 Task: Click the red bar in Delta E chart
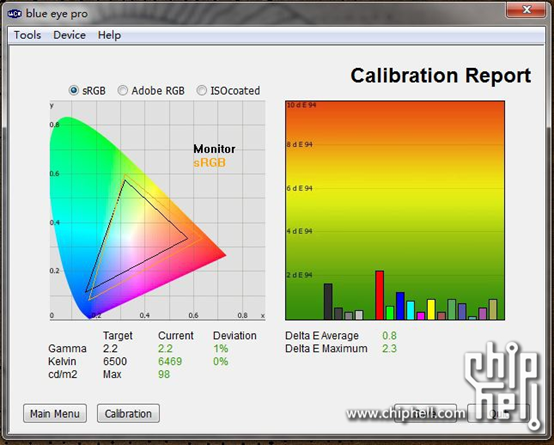coord(379,295)
